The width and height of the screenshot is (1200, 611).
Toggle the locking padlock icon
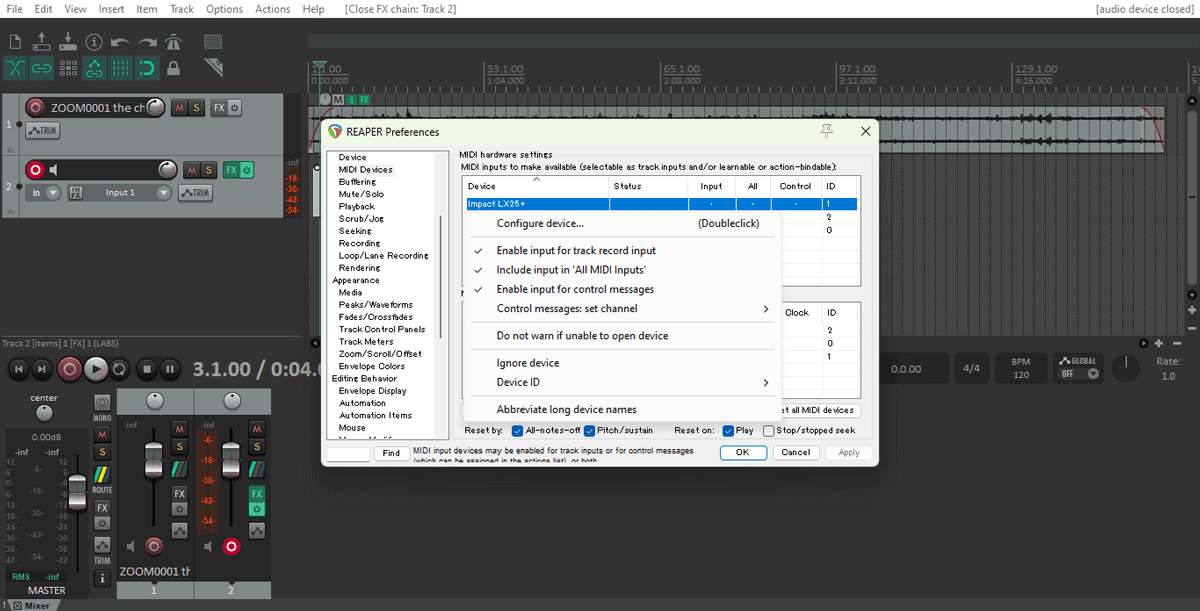pyautogui.click(x=174, y=68)
